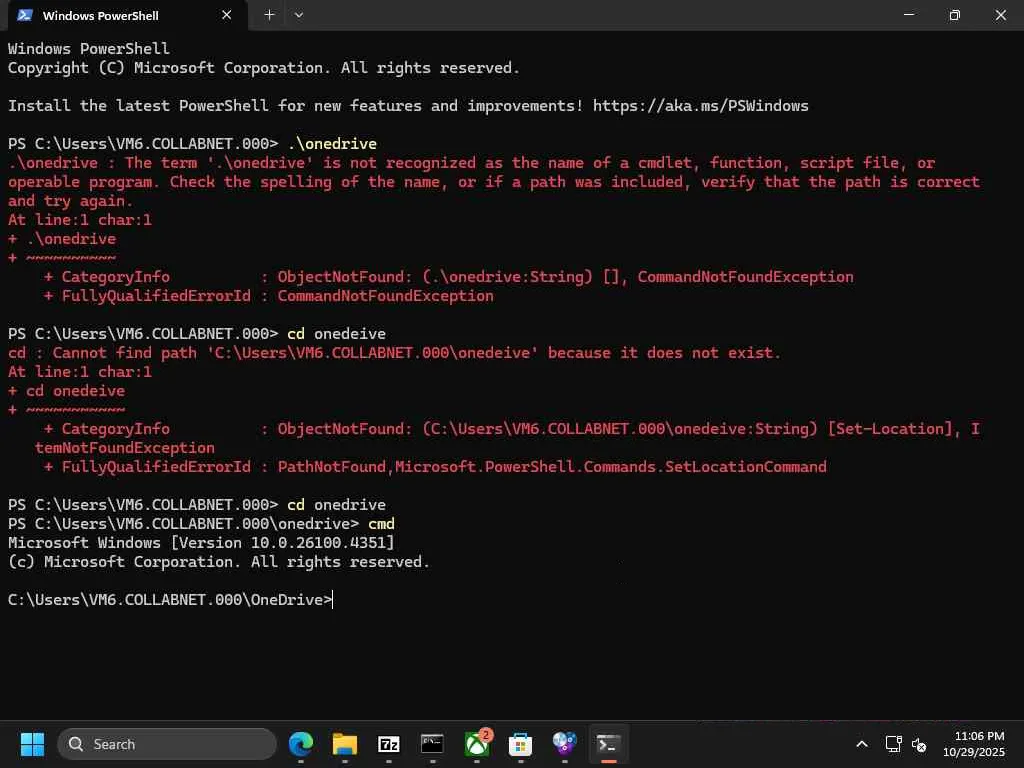
Task: Launch Microsoft Edge from the taskbar
Action: click(x=301, y=744)
